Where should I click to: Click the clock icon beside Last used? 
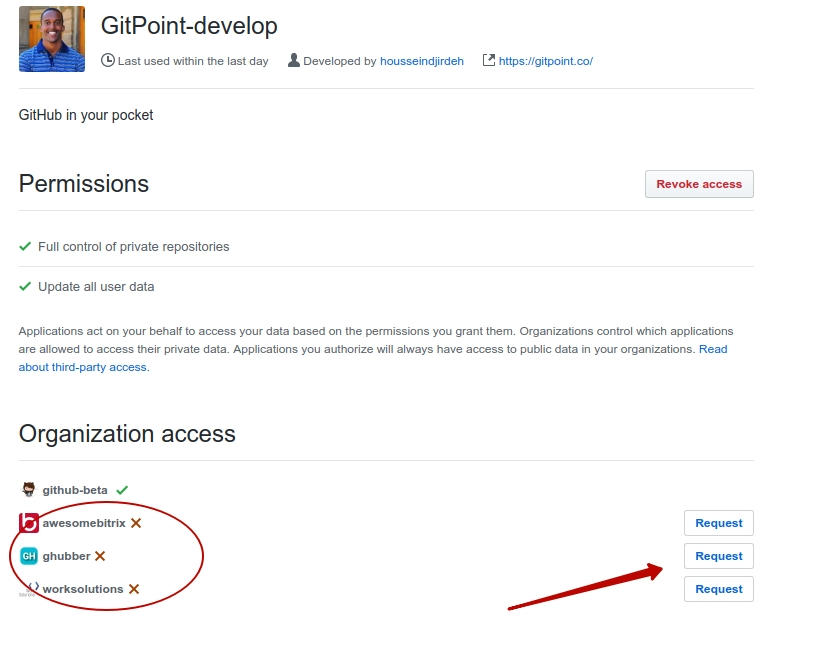click(108, 60)
